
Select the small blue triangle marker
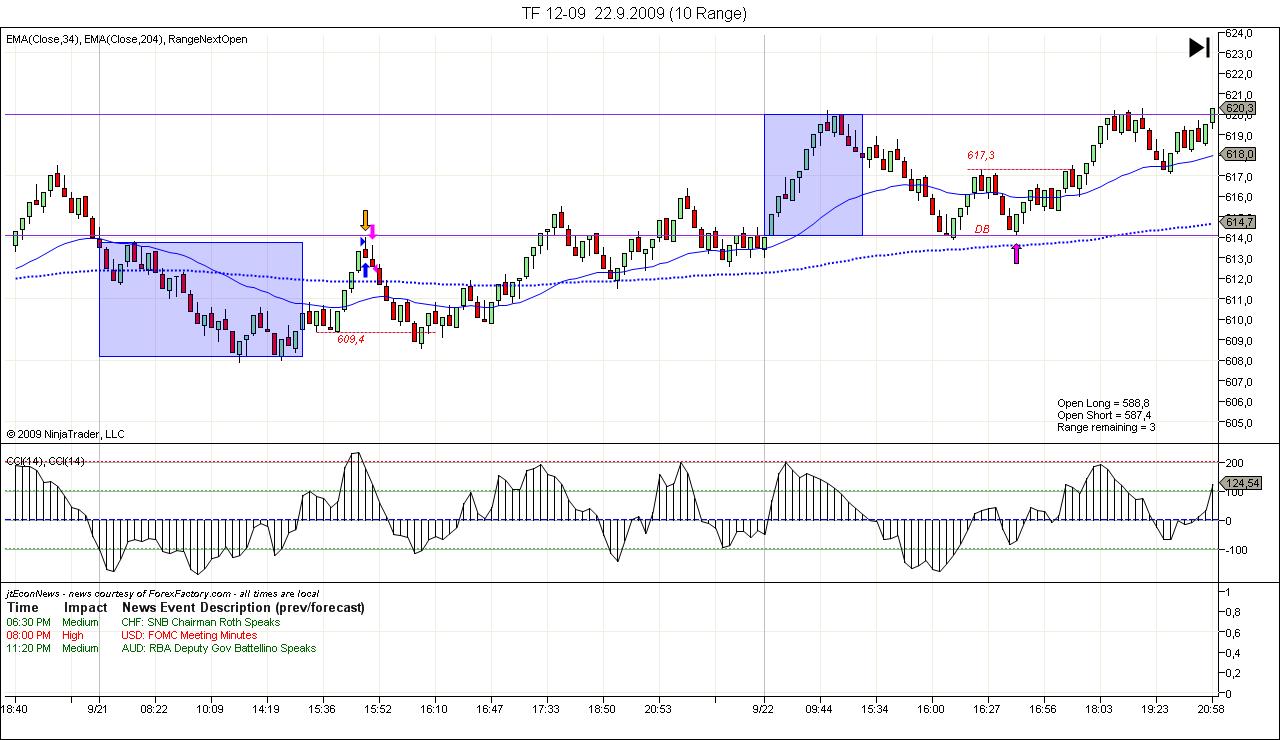[x=362, y=241]
